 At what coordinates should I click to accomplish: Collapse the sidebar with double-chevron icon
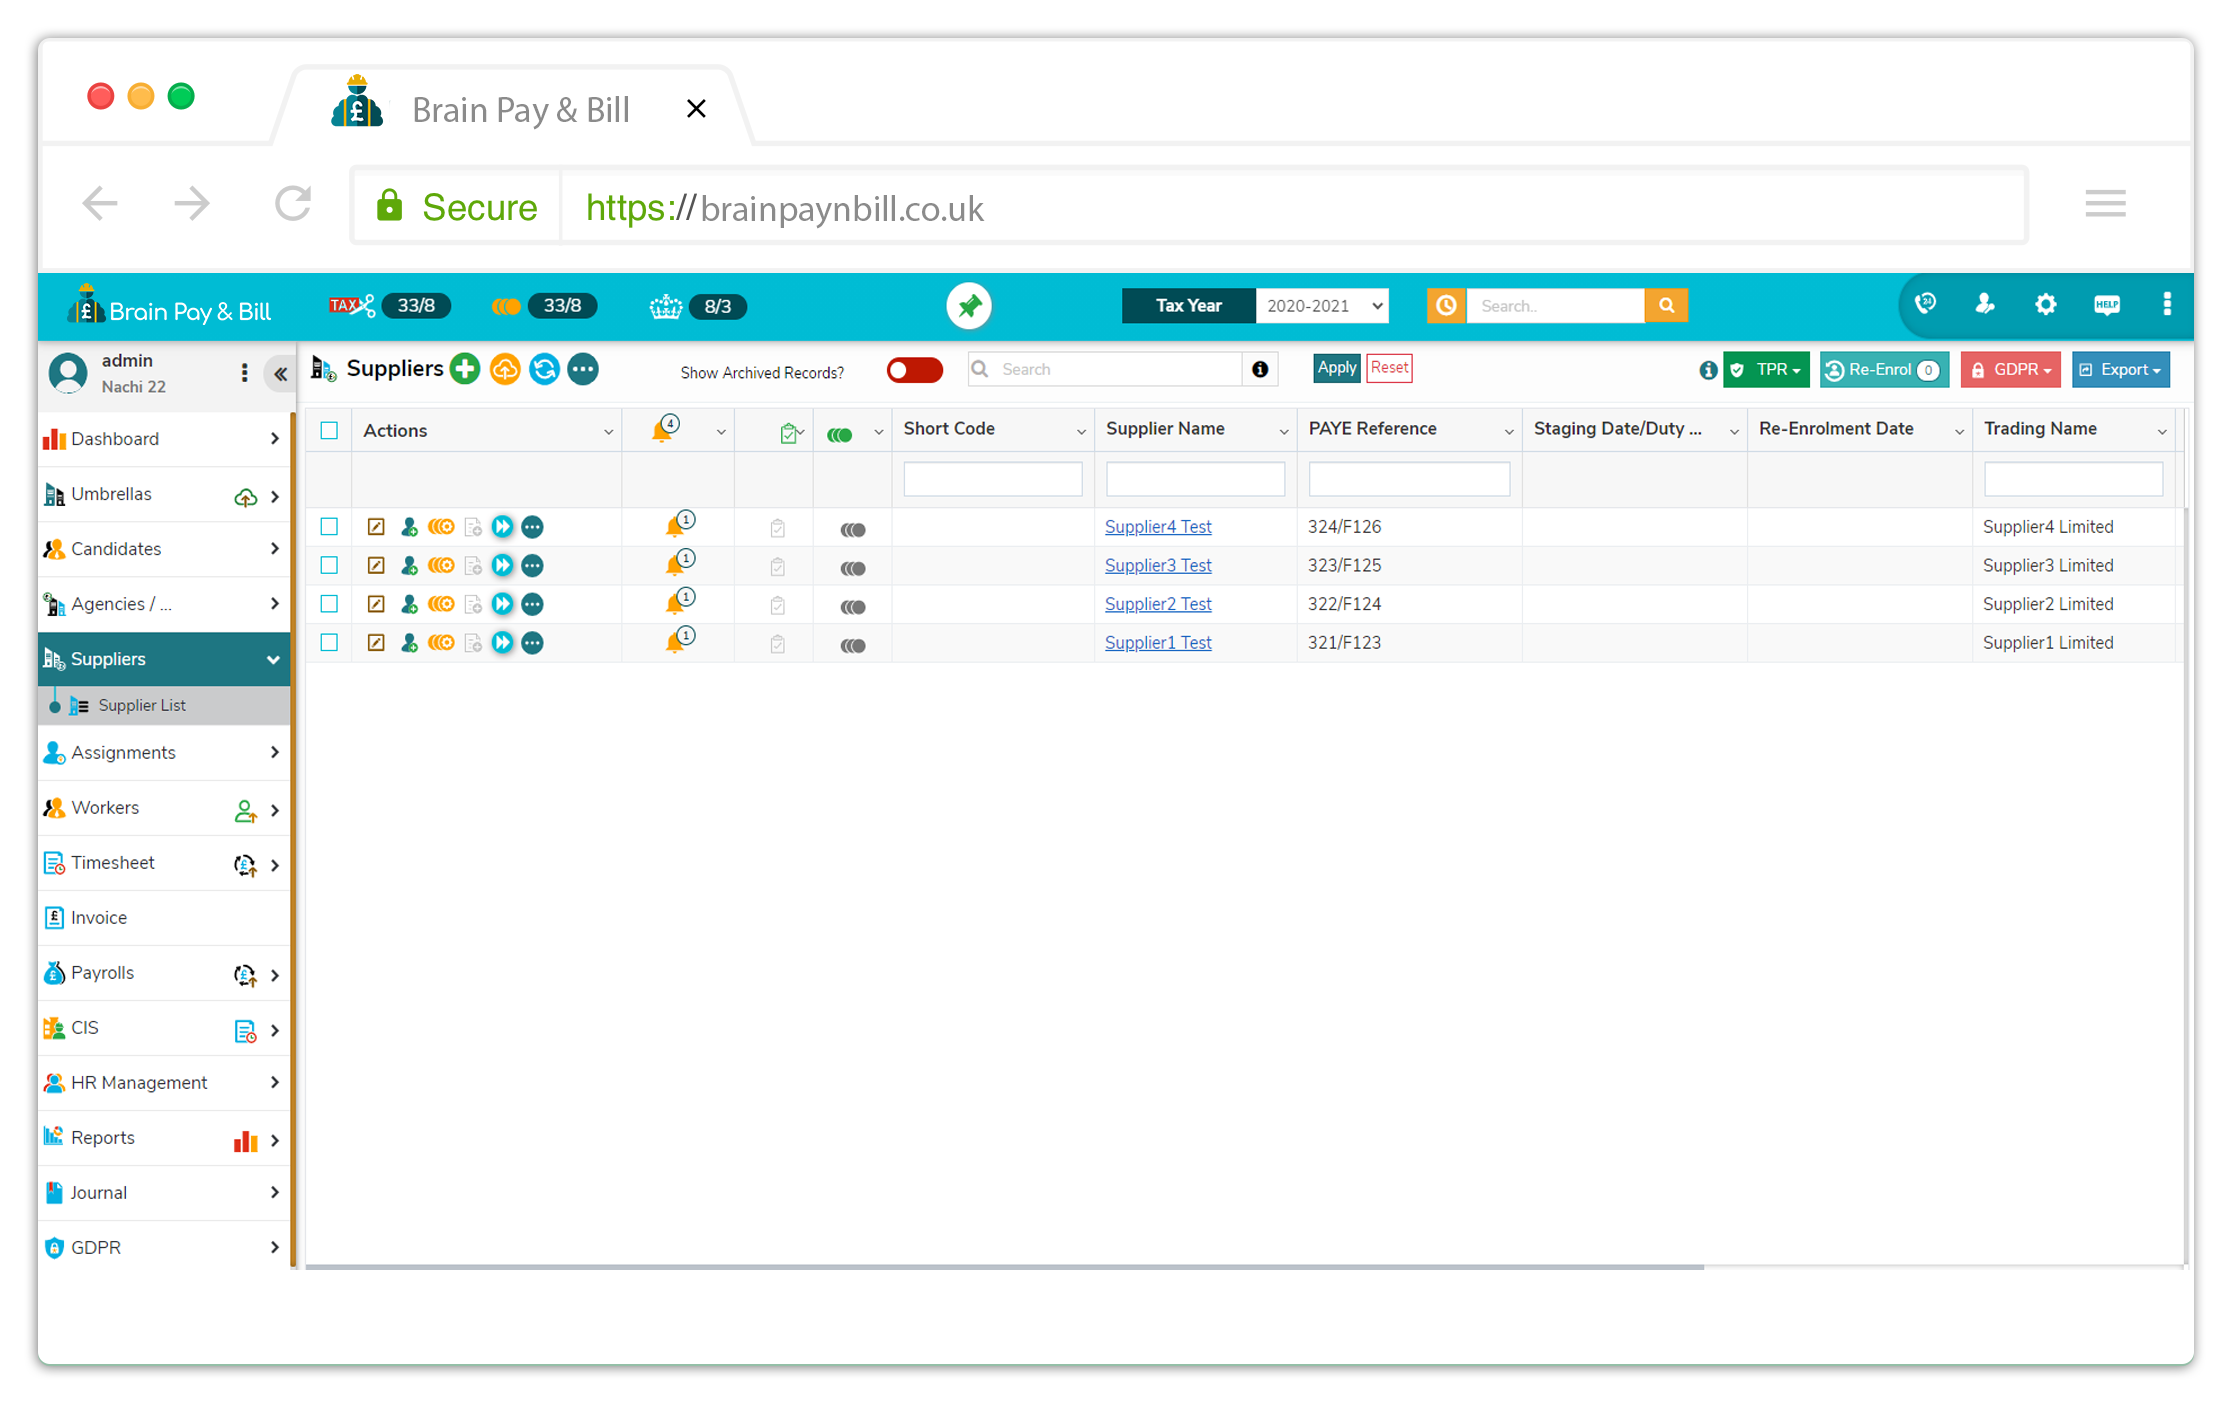tap(280, 374)
